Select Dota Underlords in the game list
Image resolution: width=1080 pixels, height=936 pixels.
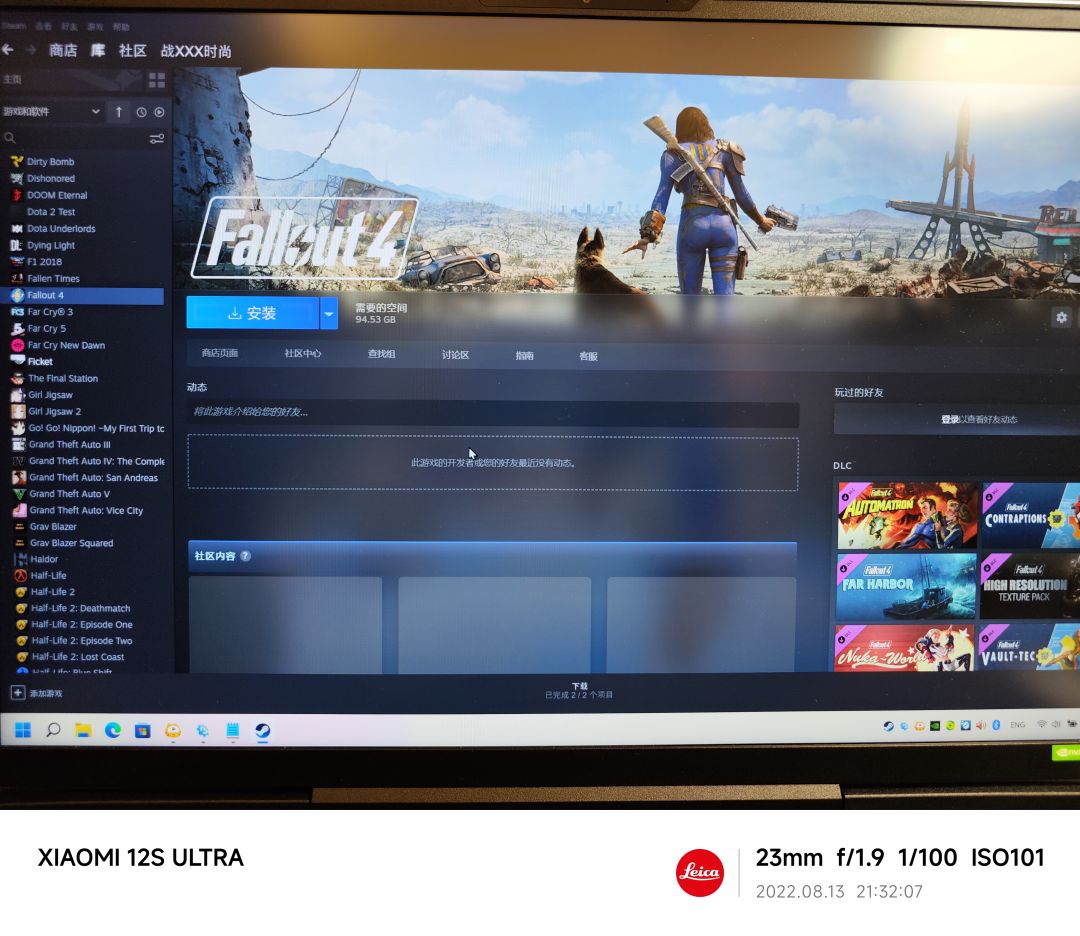61,229
